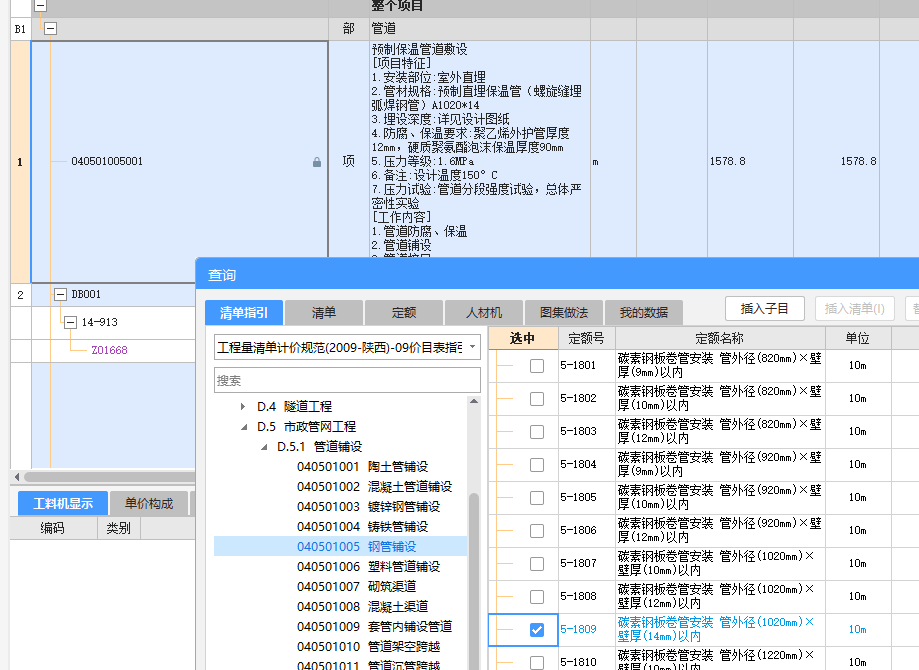
Task: Click the row number 2 cell
Action: tap(21, 295)
